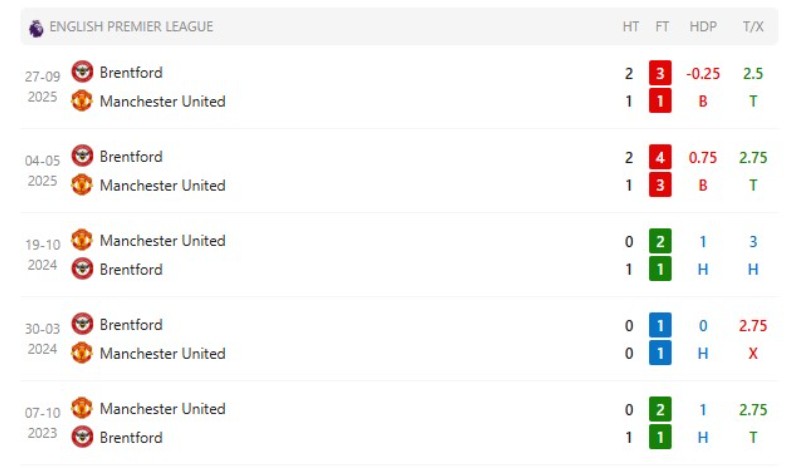Select Manchester United's crest in the 04-05-2025 match
The width and height of the screenshot is (800, 468).
point(82,184)
